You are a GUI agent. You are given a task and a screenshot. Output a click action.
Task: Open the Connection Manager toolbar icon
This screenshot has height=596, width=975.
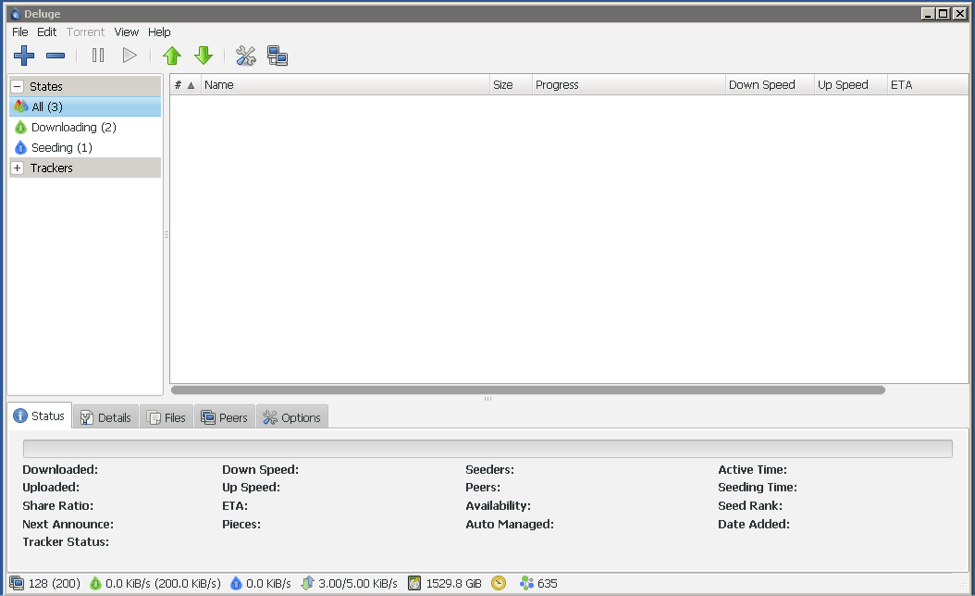click(277, 56)
